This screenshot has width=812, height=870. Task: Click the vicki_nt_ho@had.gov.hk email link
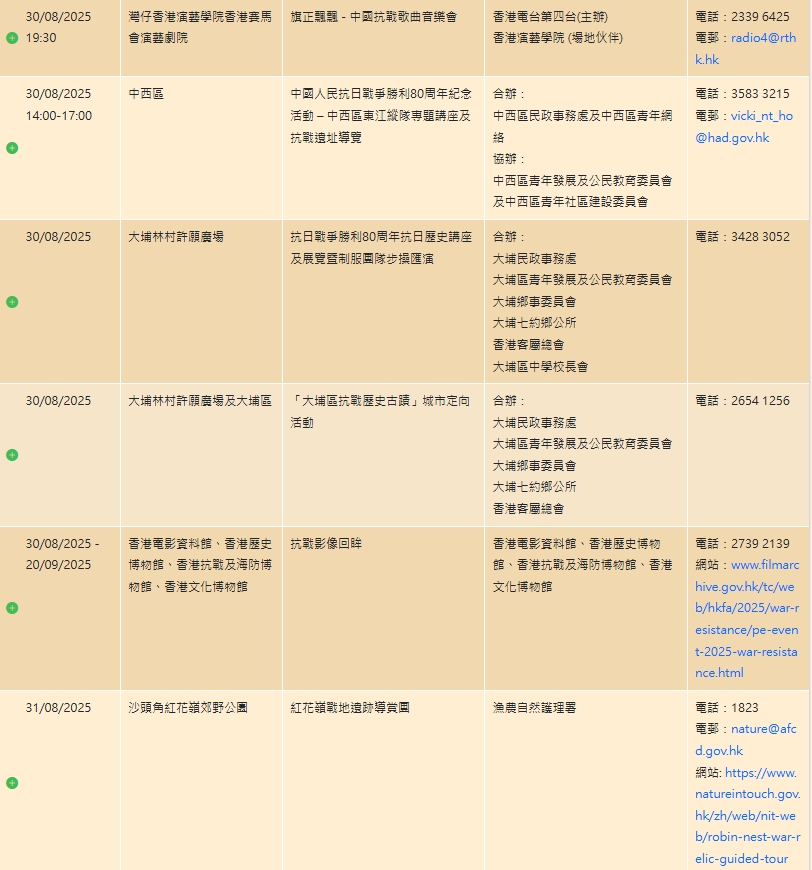[x=746, y=126]
